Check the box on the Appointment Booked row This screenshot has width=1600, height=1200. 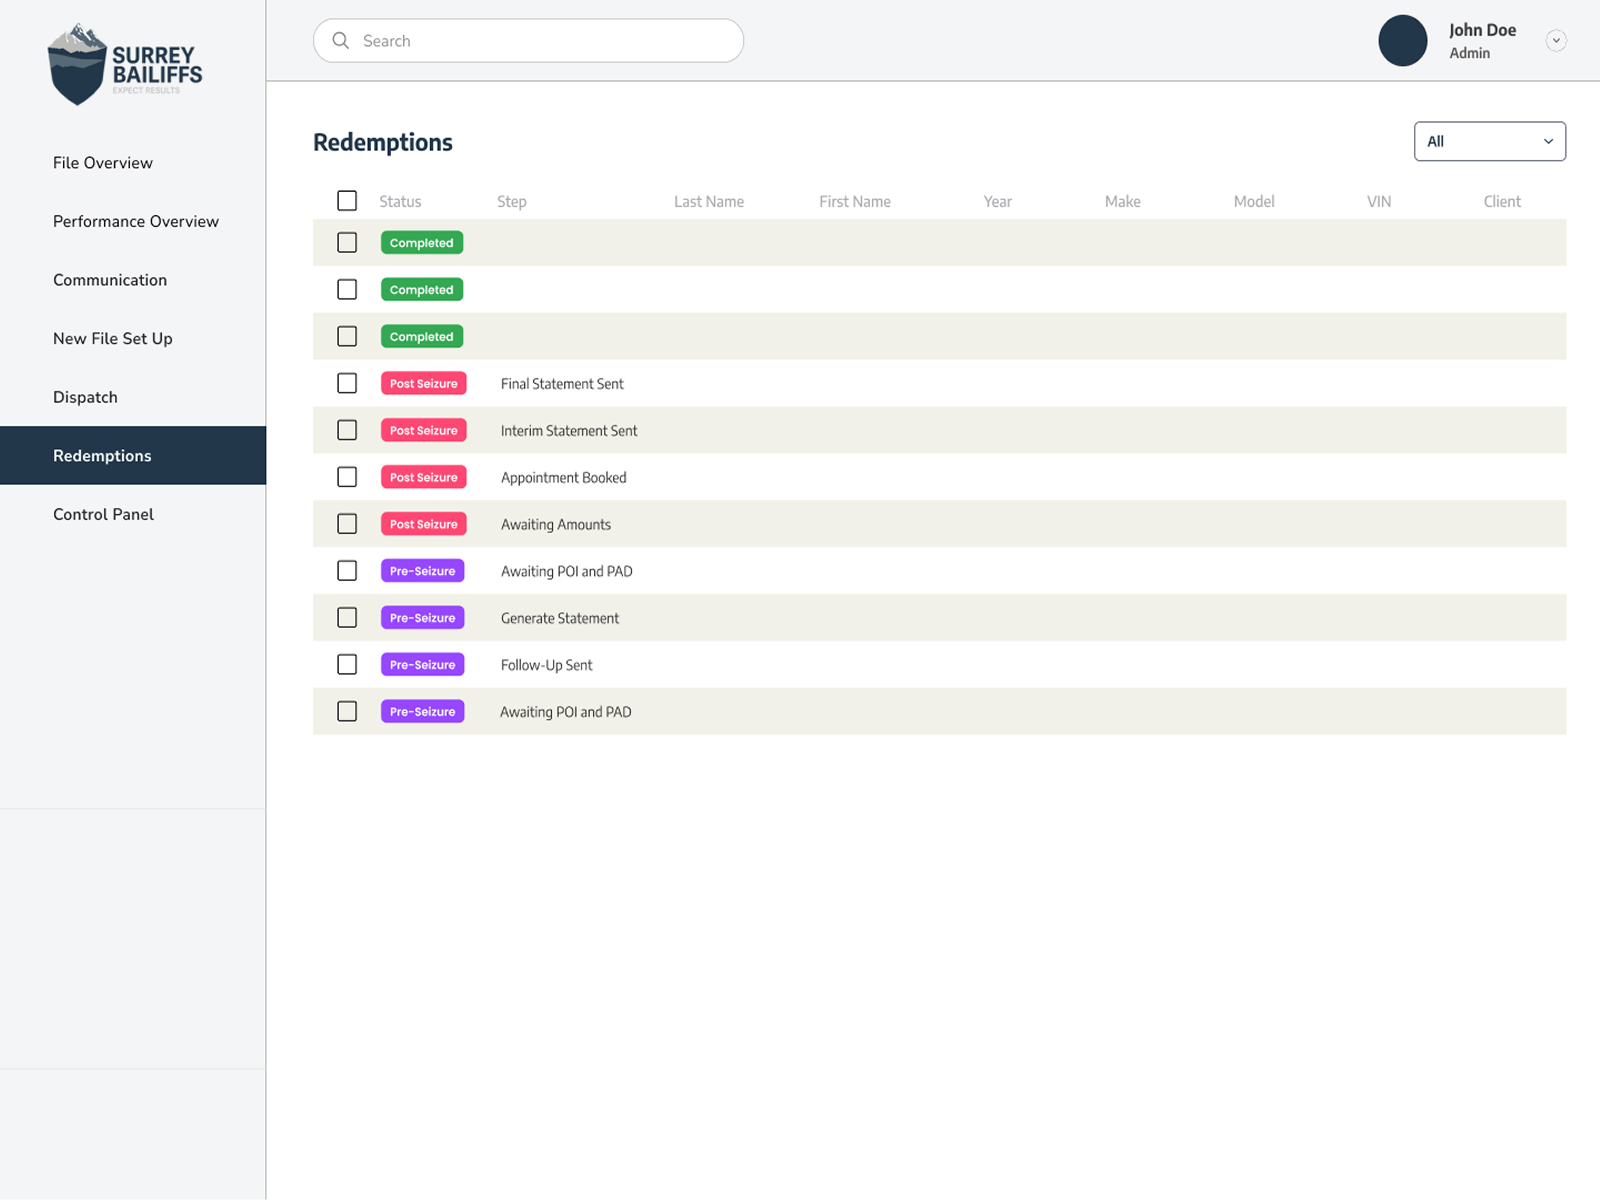coord(347,476)
